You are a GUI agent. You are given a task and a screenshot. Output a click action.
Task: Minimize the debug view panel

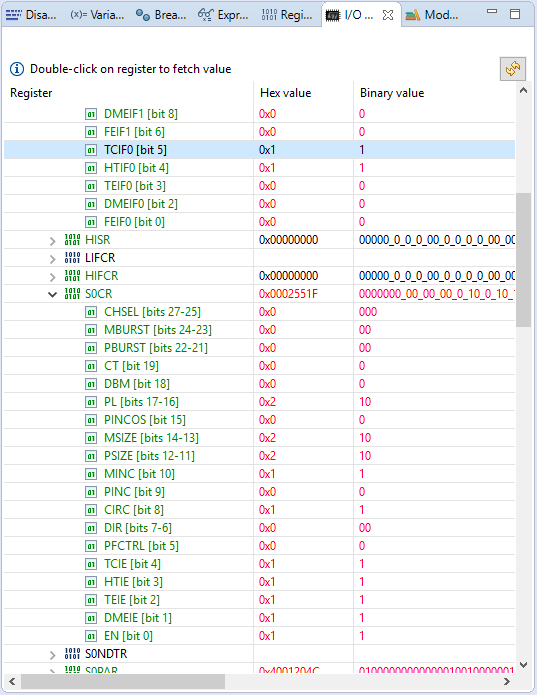[492, 12]
